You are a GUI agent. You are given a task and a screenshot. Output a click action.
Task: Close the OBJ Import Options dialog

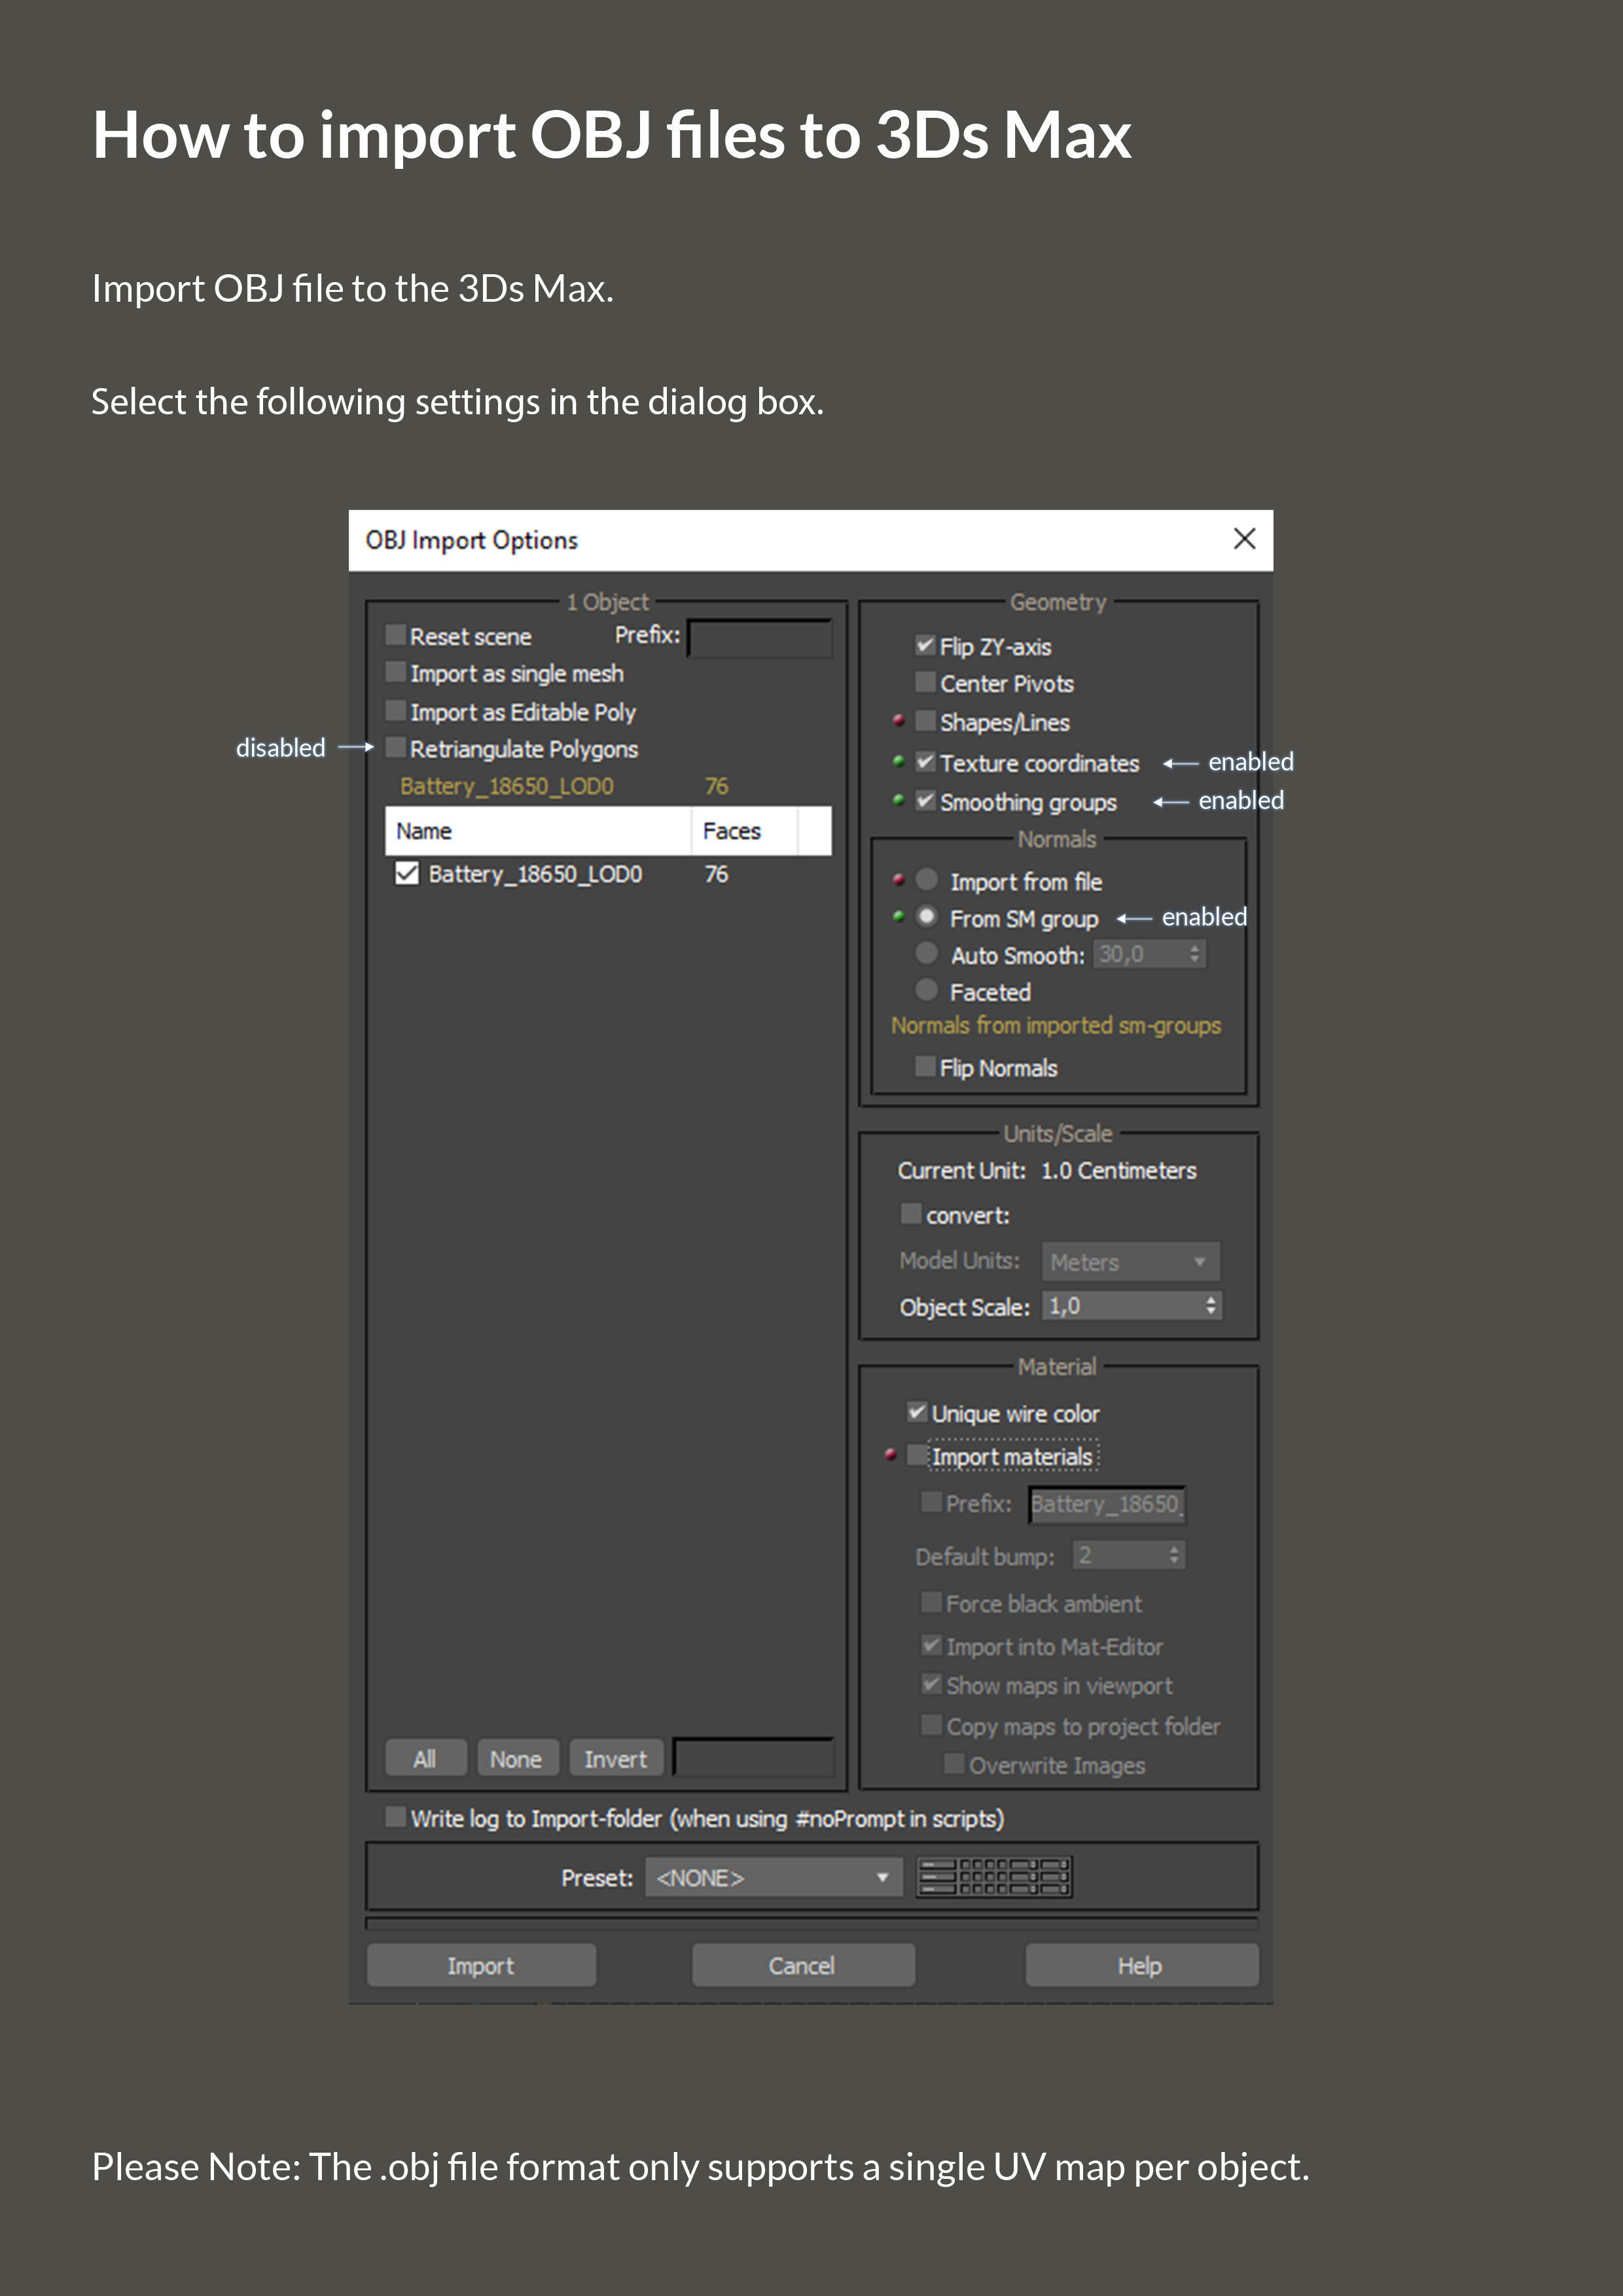(x=1244, y=539)
